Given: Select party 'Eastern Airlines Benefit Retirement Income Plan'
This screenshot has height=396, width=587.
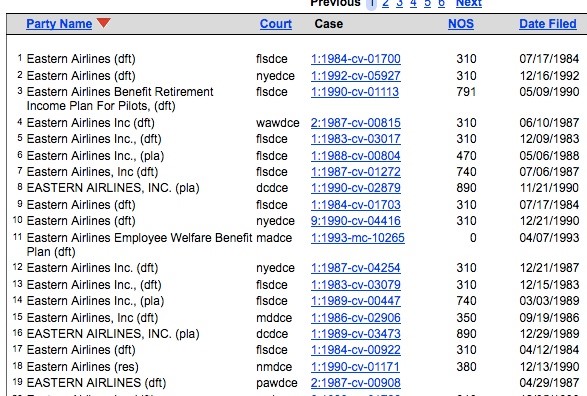Looking at the screenshot, I should (x=120, y=99).
